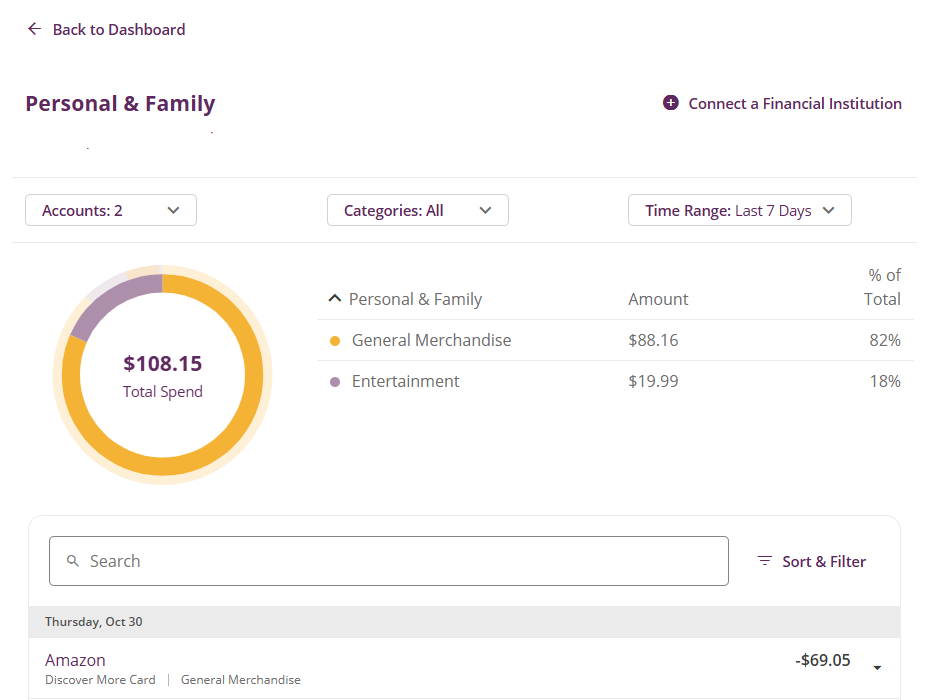
Task: Open the Categories: All dropdown
Action: [x=417, y=210]
